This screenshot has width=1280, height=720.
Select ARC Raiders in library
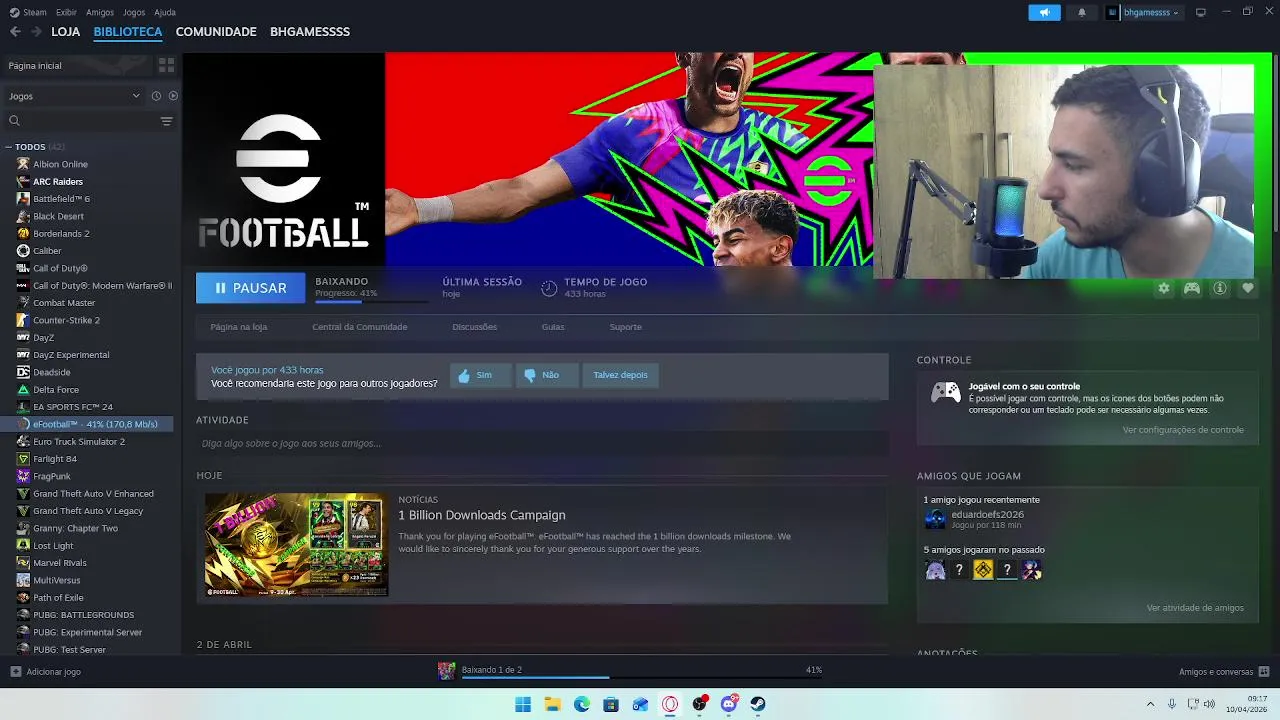coord(58,182)
